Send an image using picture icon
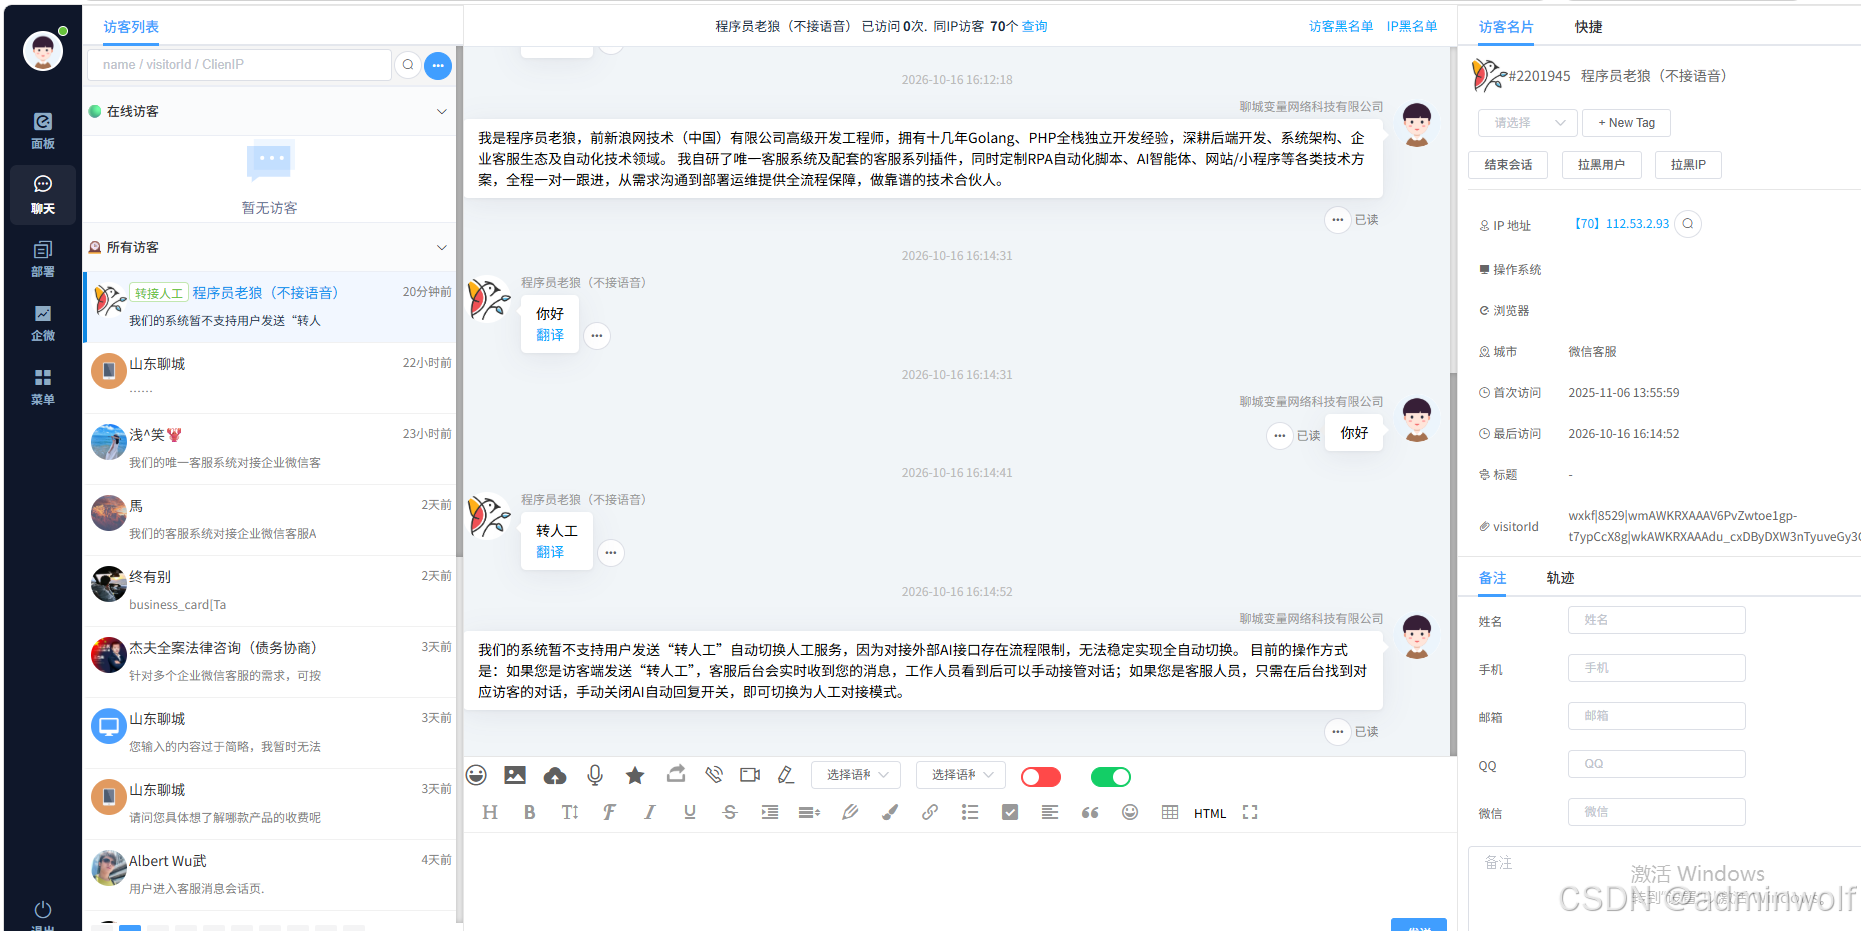 pyautogui.click(x=515, y=775)
